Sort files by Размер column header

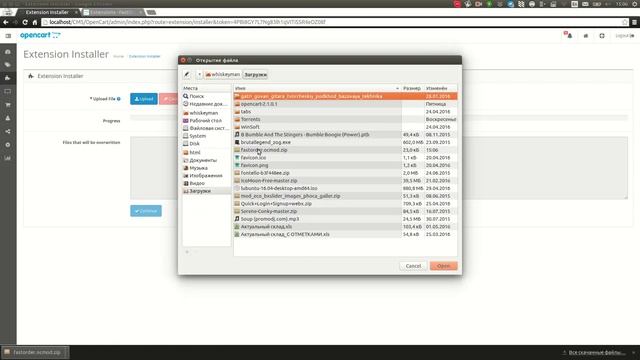(x=412, y=88)
